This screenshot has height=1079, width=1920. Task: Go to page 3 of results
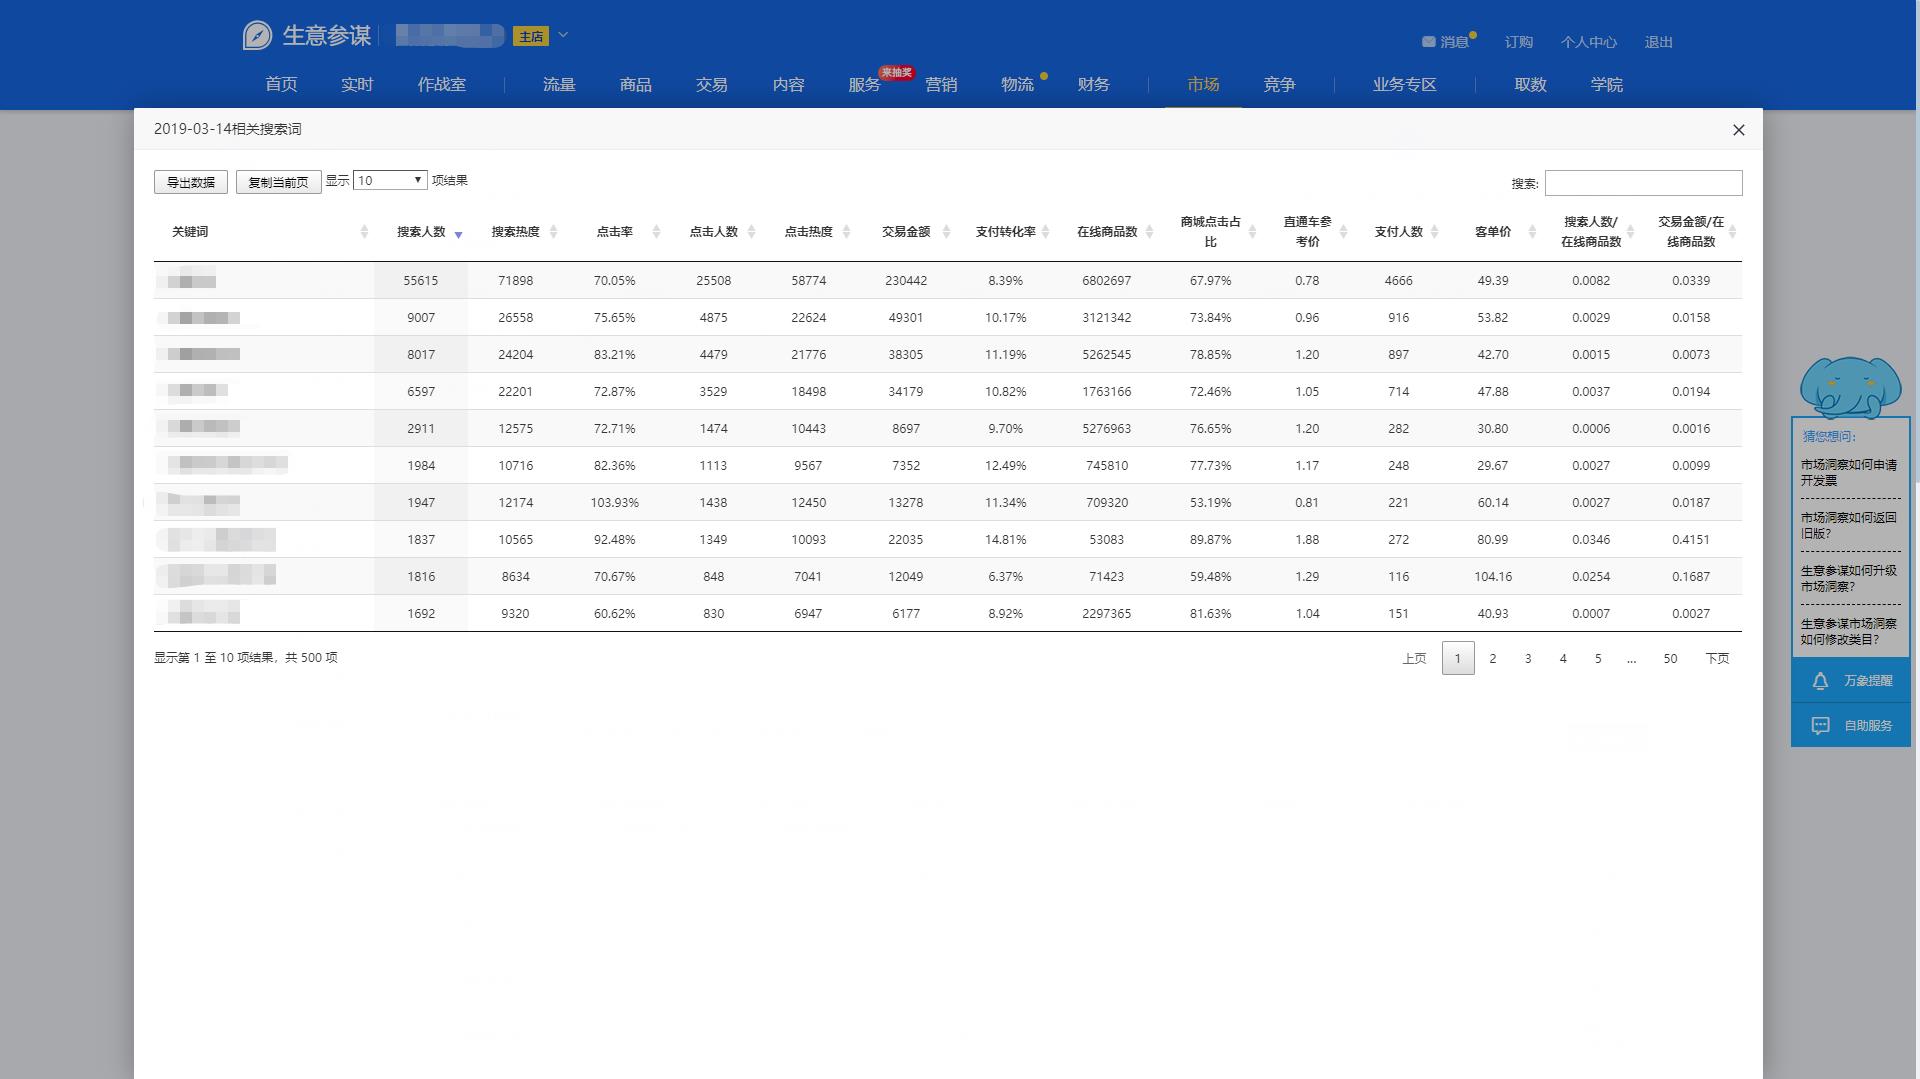pyautogui.click(x=1528, y=658)
